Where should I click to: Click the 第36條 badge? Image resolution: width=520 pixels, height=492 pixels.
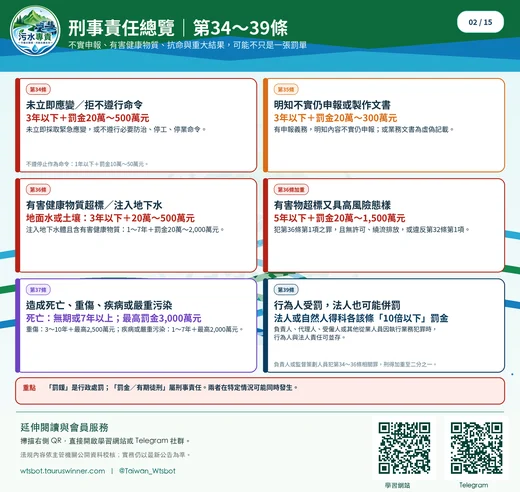point(38,189)
